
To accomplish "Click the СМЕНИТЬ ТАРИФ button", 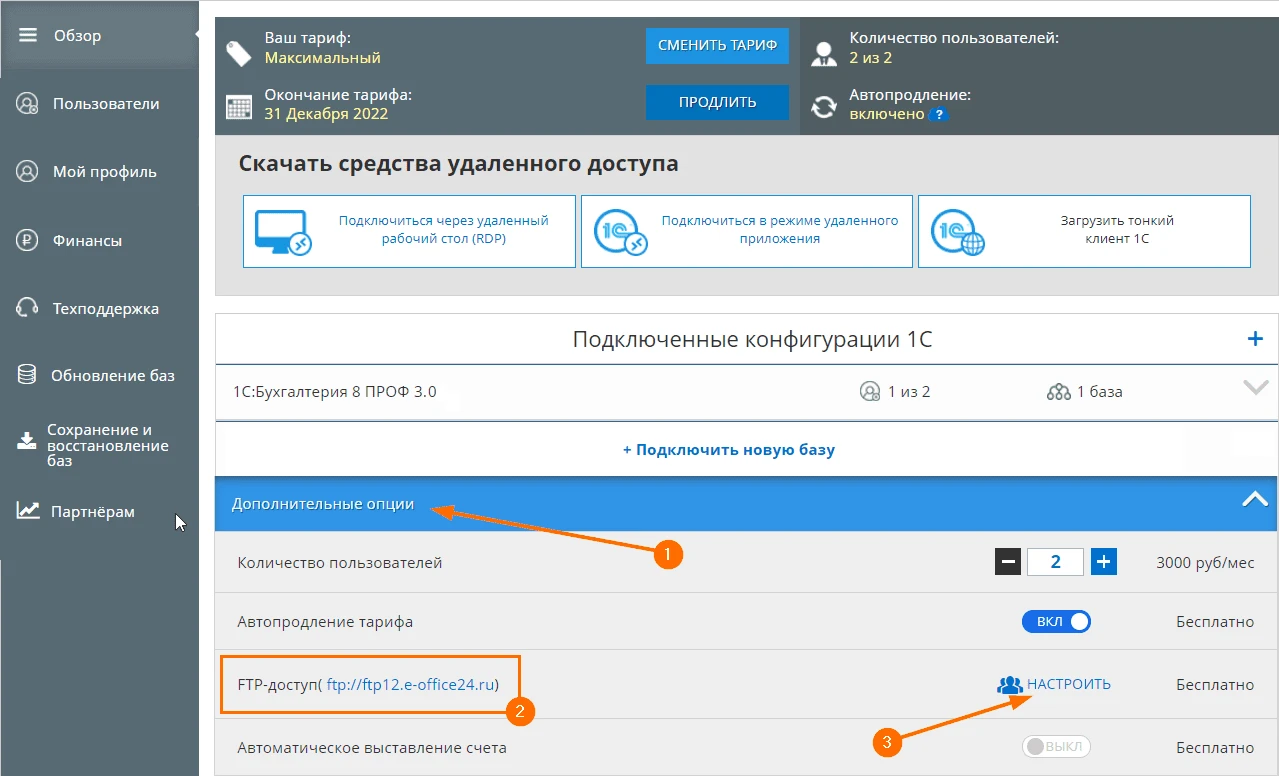I will 717,45.
